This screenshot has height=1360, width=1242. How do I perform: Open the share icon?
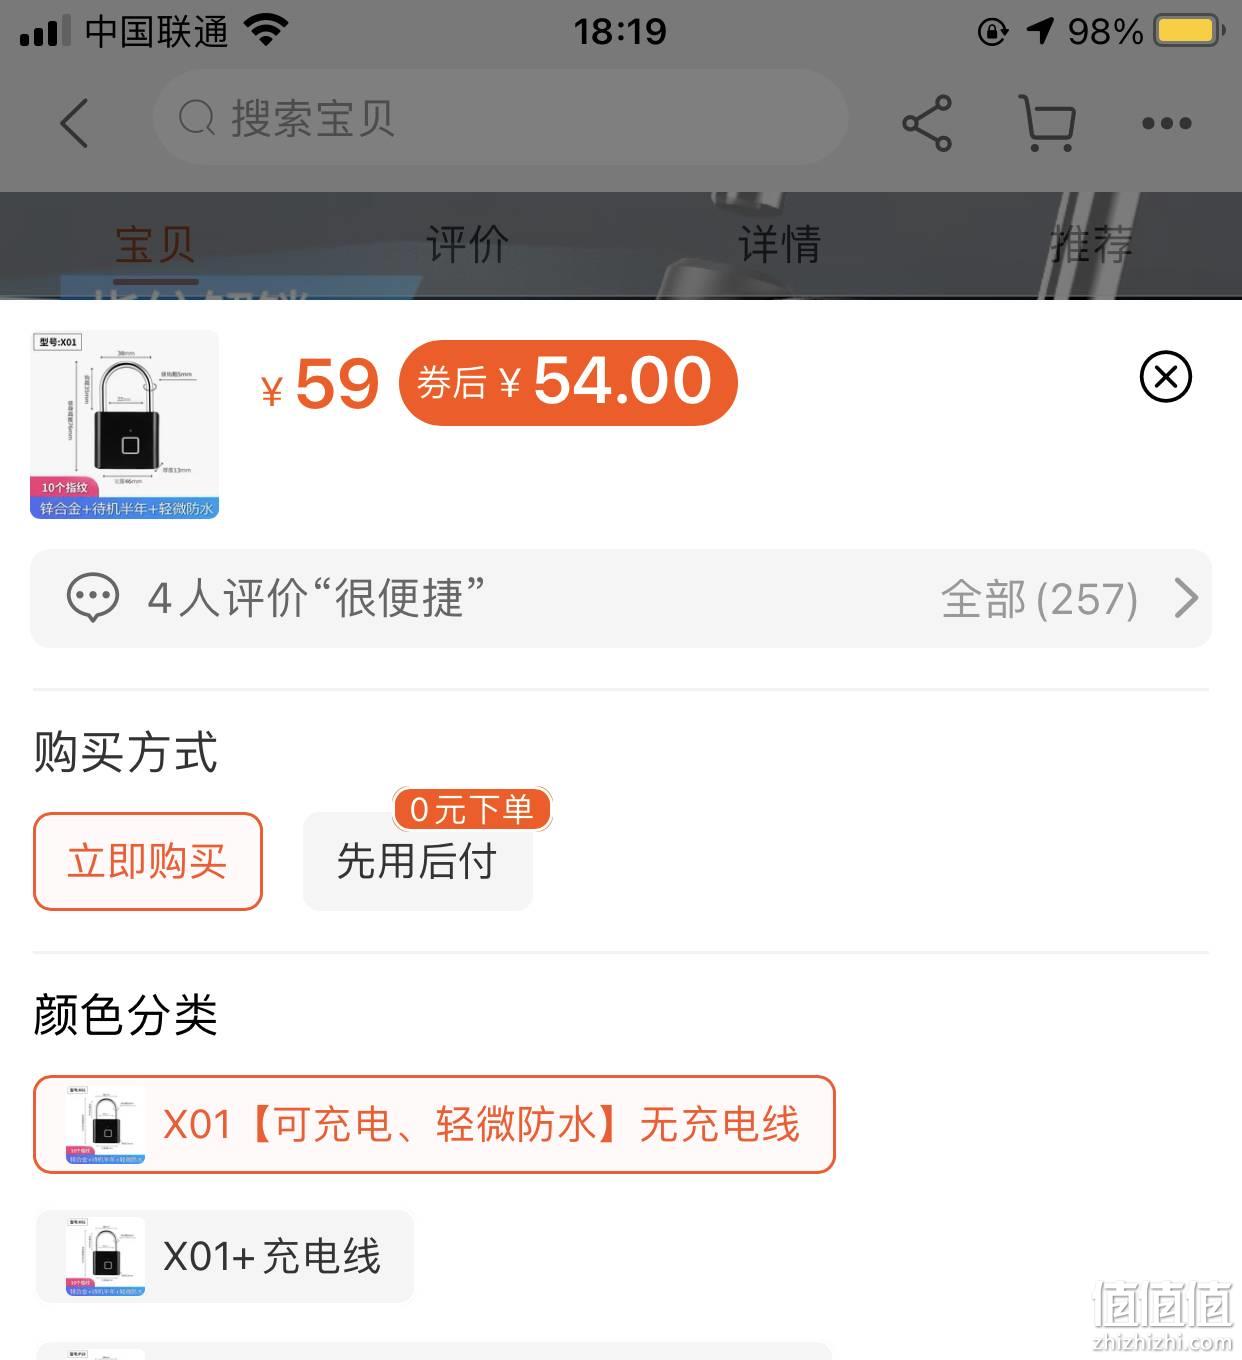[x=927, y=123]
